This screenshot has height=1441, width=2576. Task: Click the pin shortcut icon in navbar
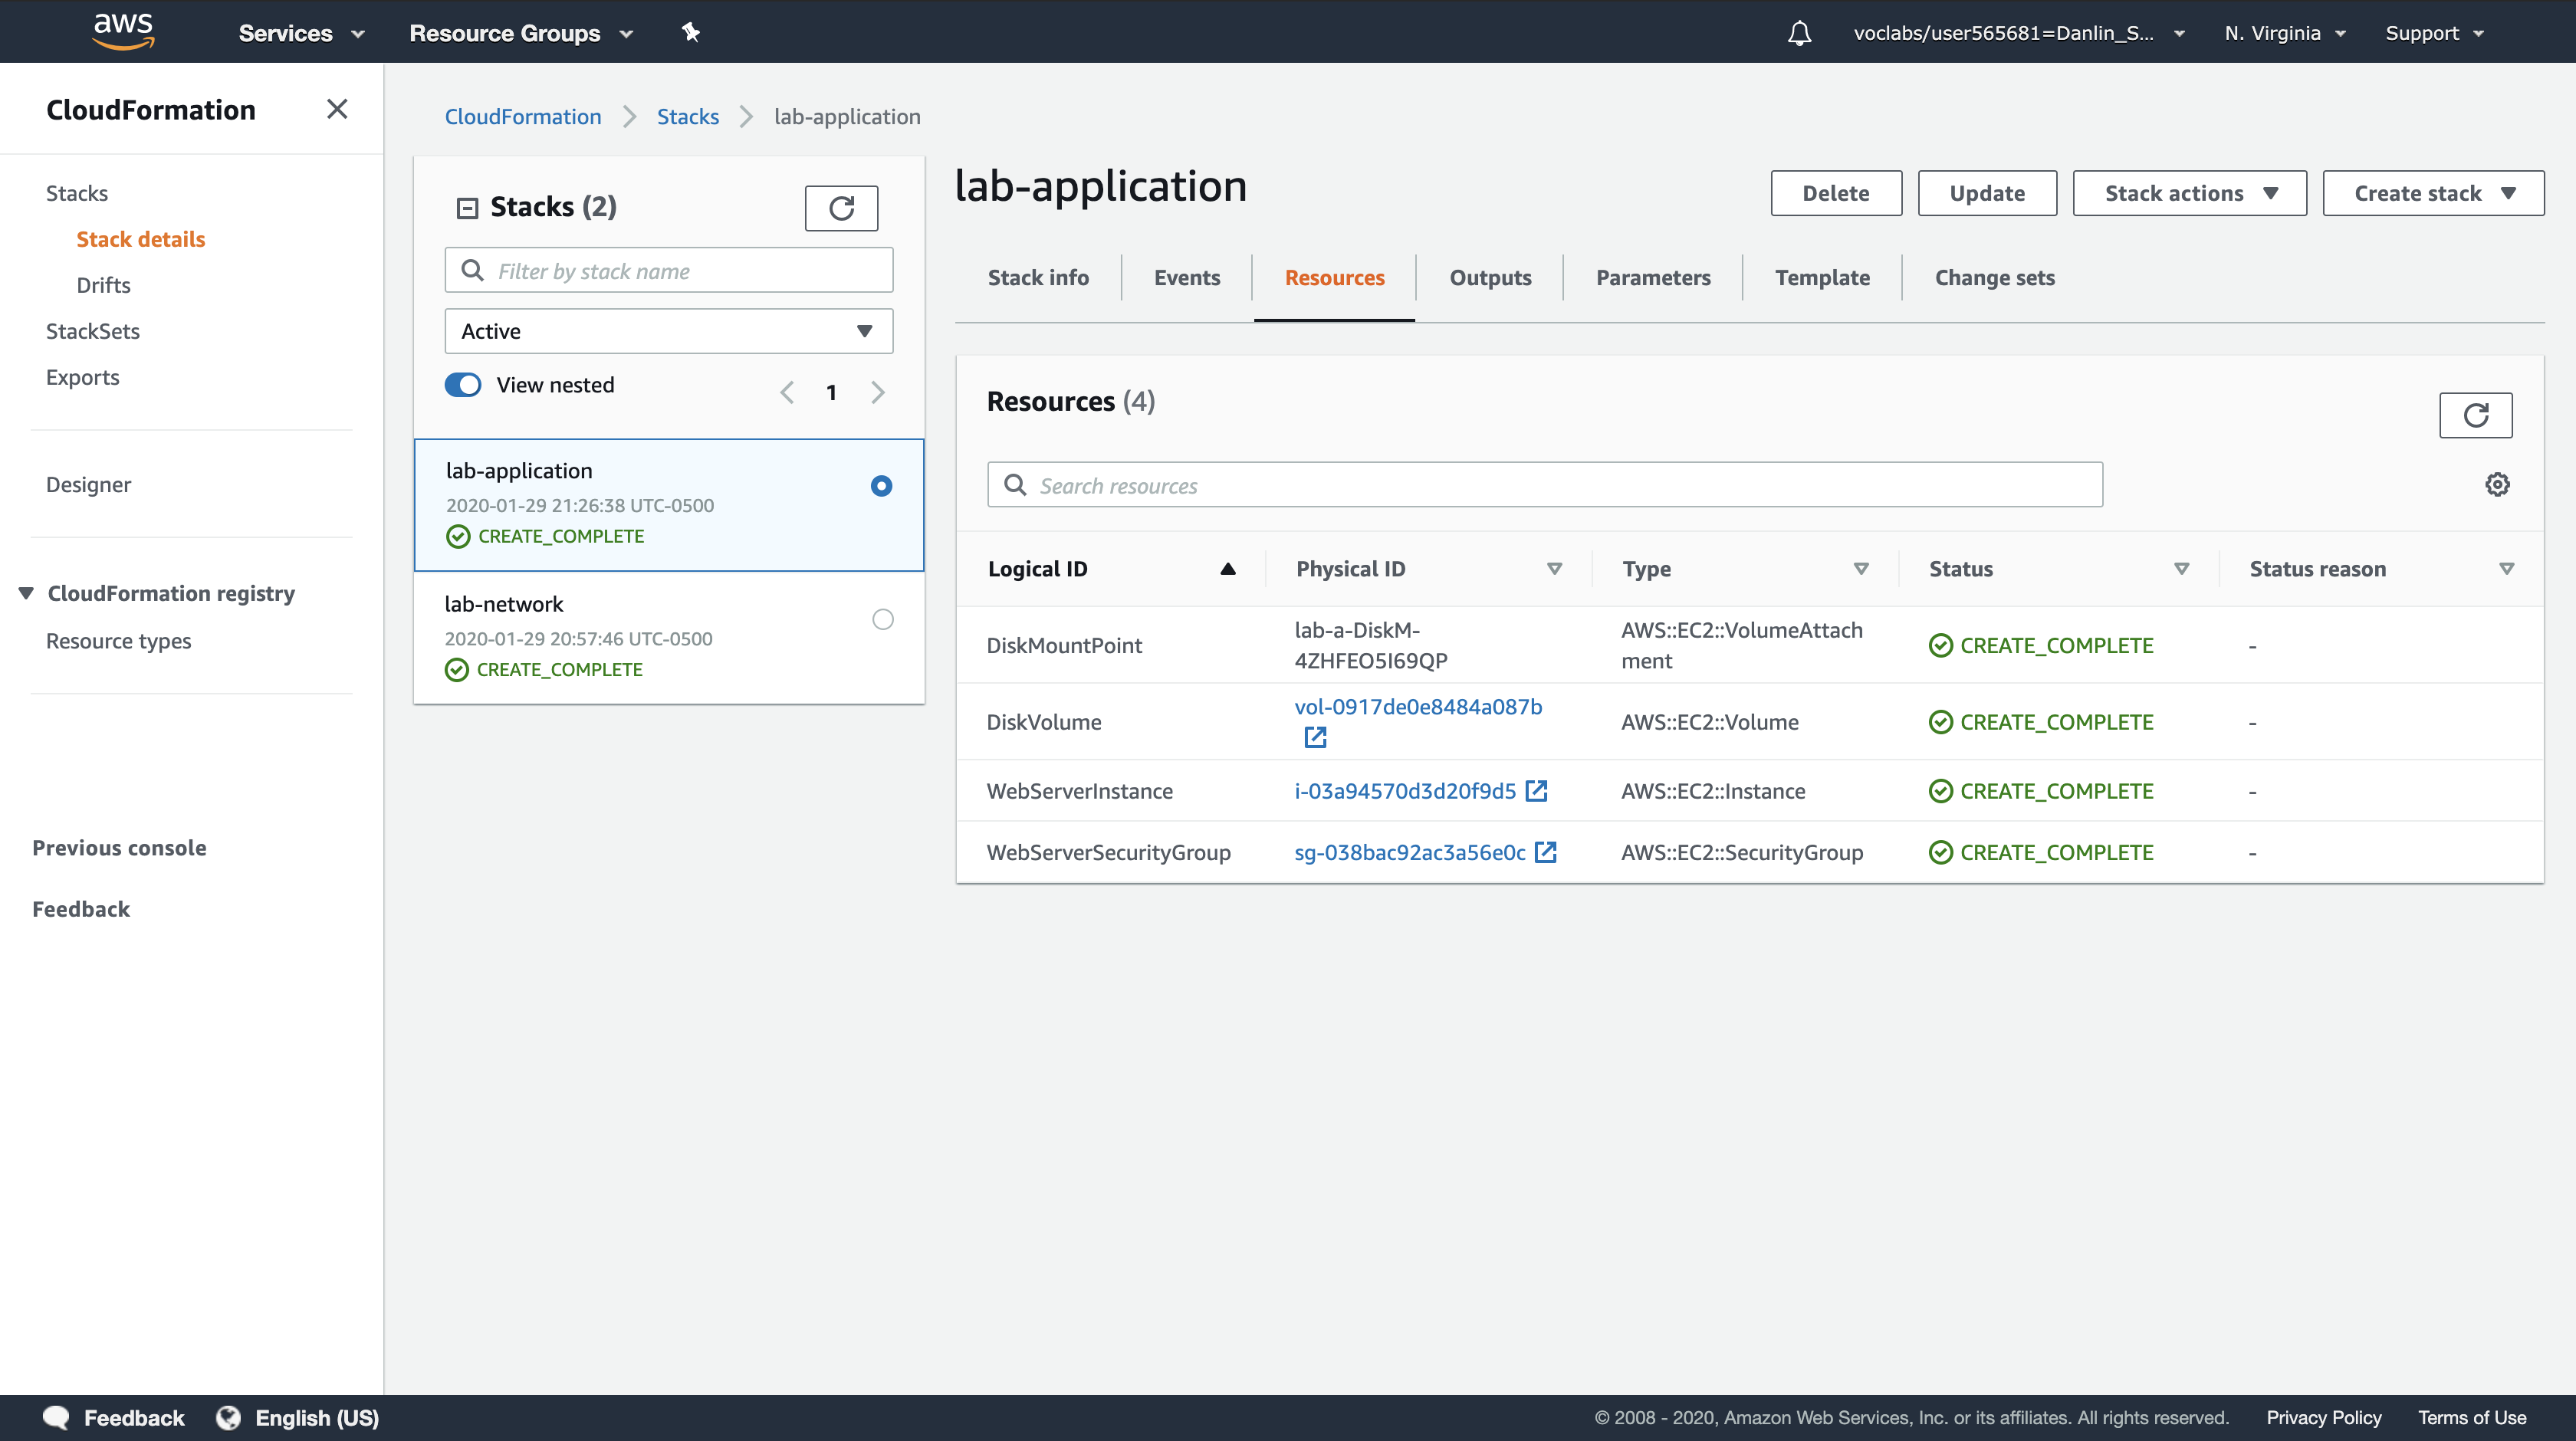[x=690, y=33]
